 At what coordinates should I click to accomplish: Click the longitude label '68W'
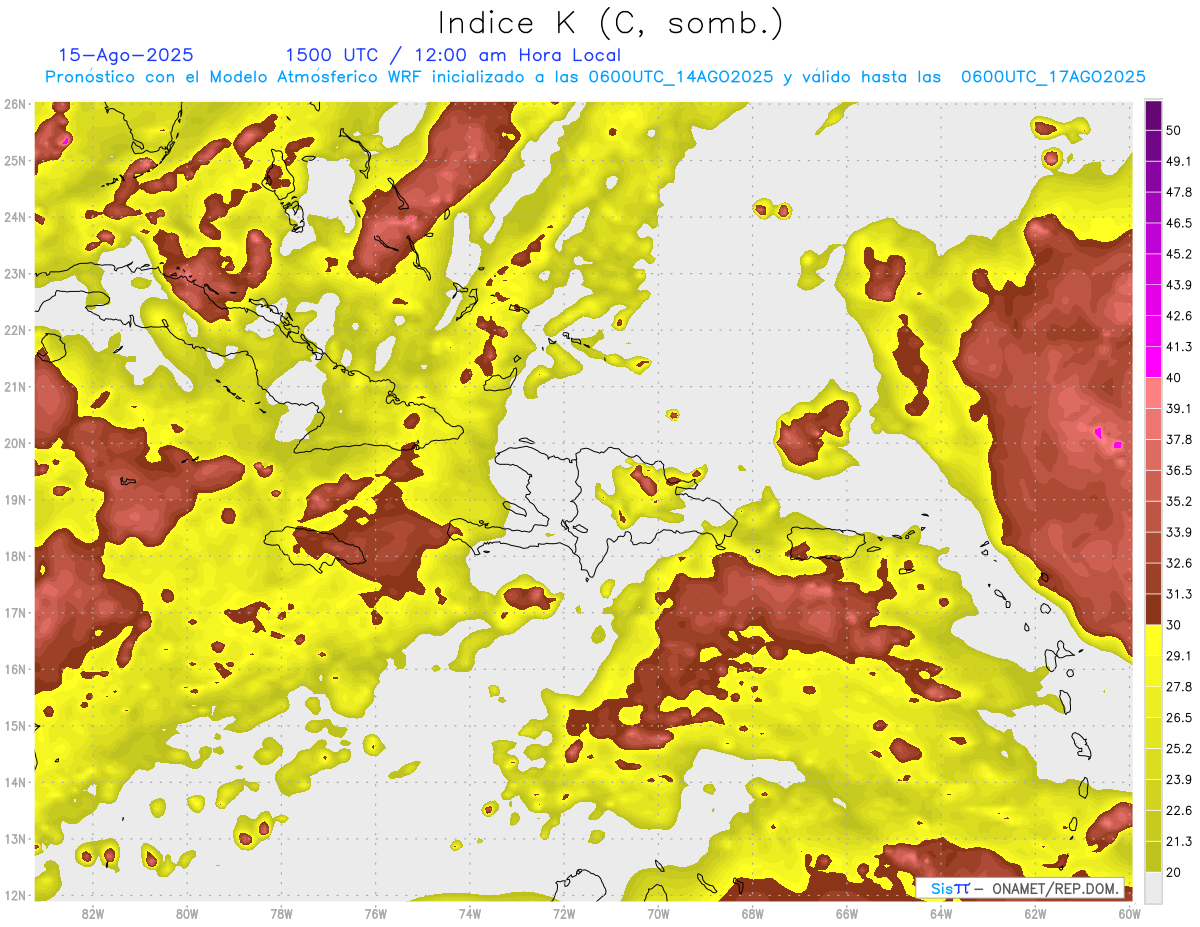tap(753, 912)
